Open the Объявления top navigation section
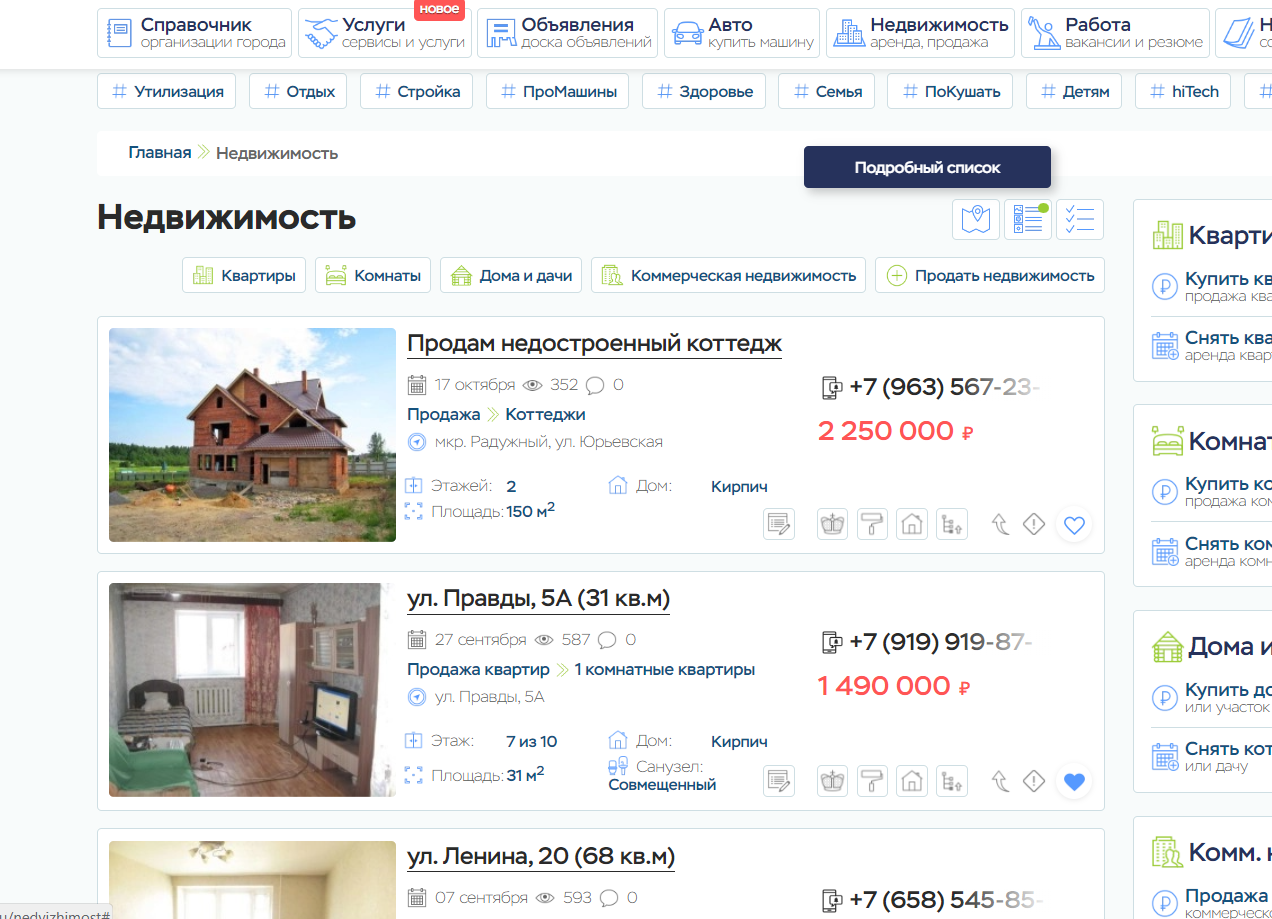Viewport: 1272px width, 919px height. pos(568,33)
